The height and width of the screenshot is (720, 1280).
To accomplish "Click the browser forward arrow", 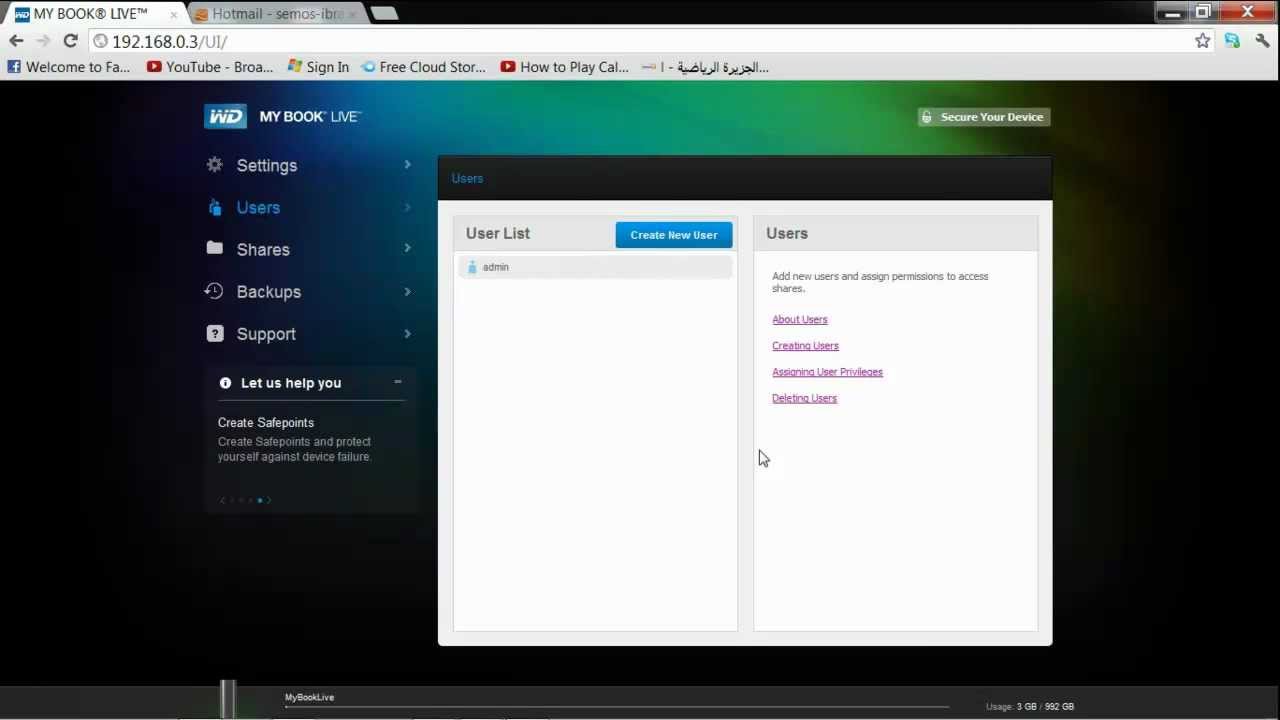I will pyautogui.click(x=43, y=41).
